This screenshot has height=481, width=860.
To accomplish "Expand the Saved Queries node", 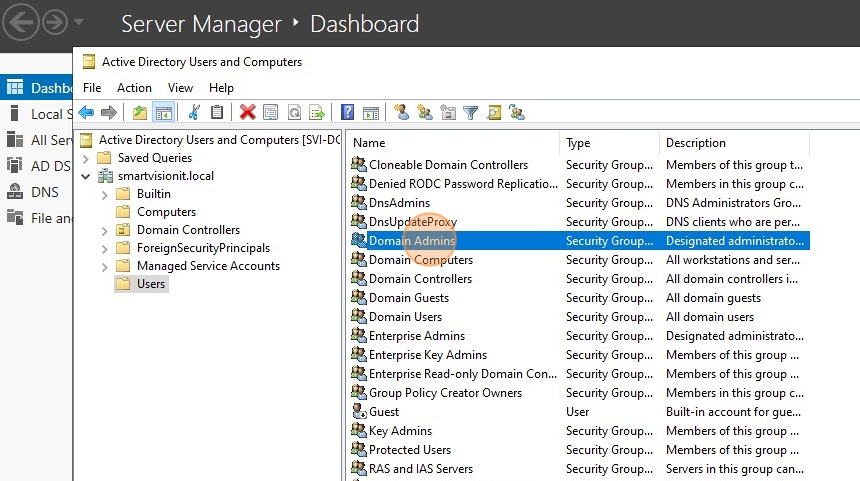I will click(86, 159).
